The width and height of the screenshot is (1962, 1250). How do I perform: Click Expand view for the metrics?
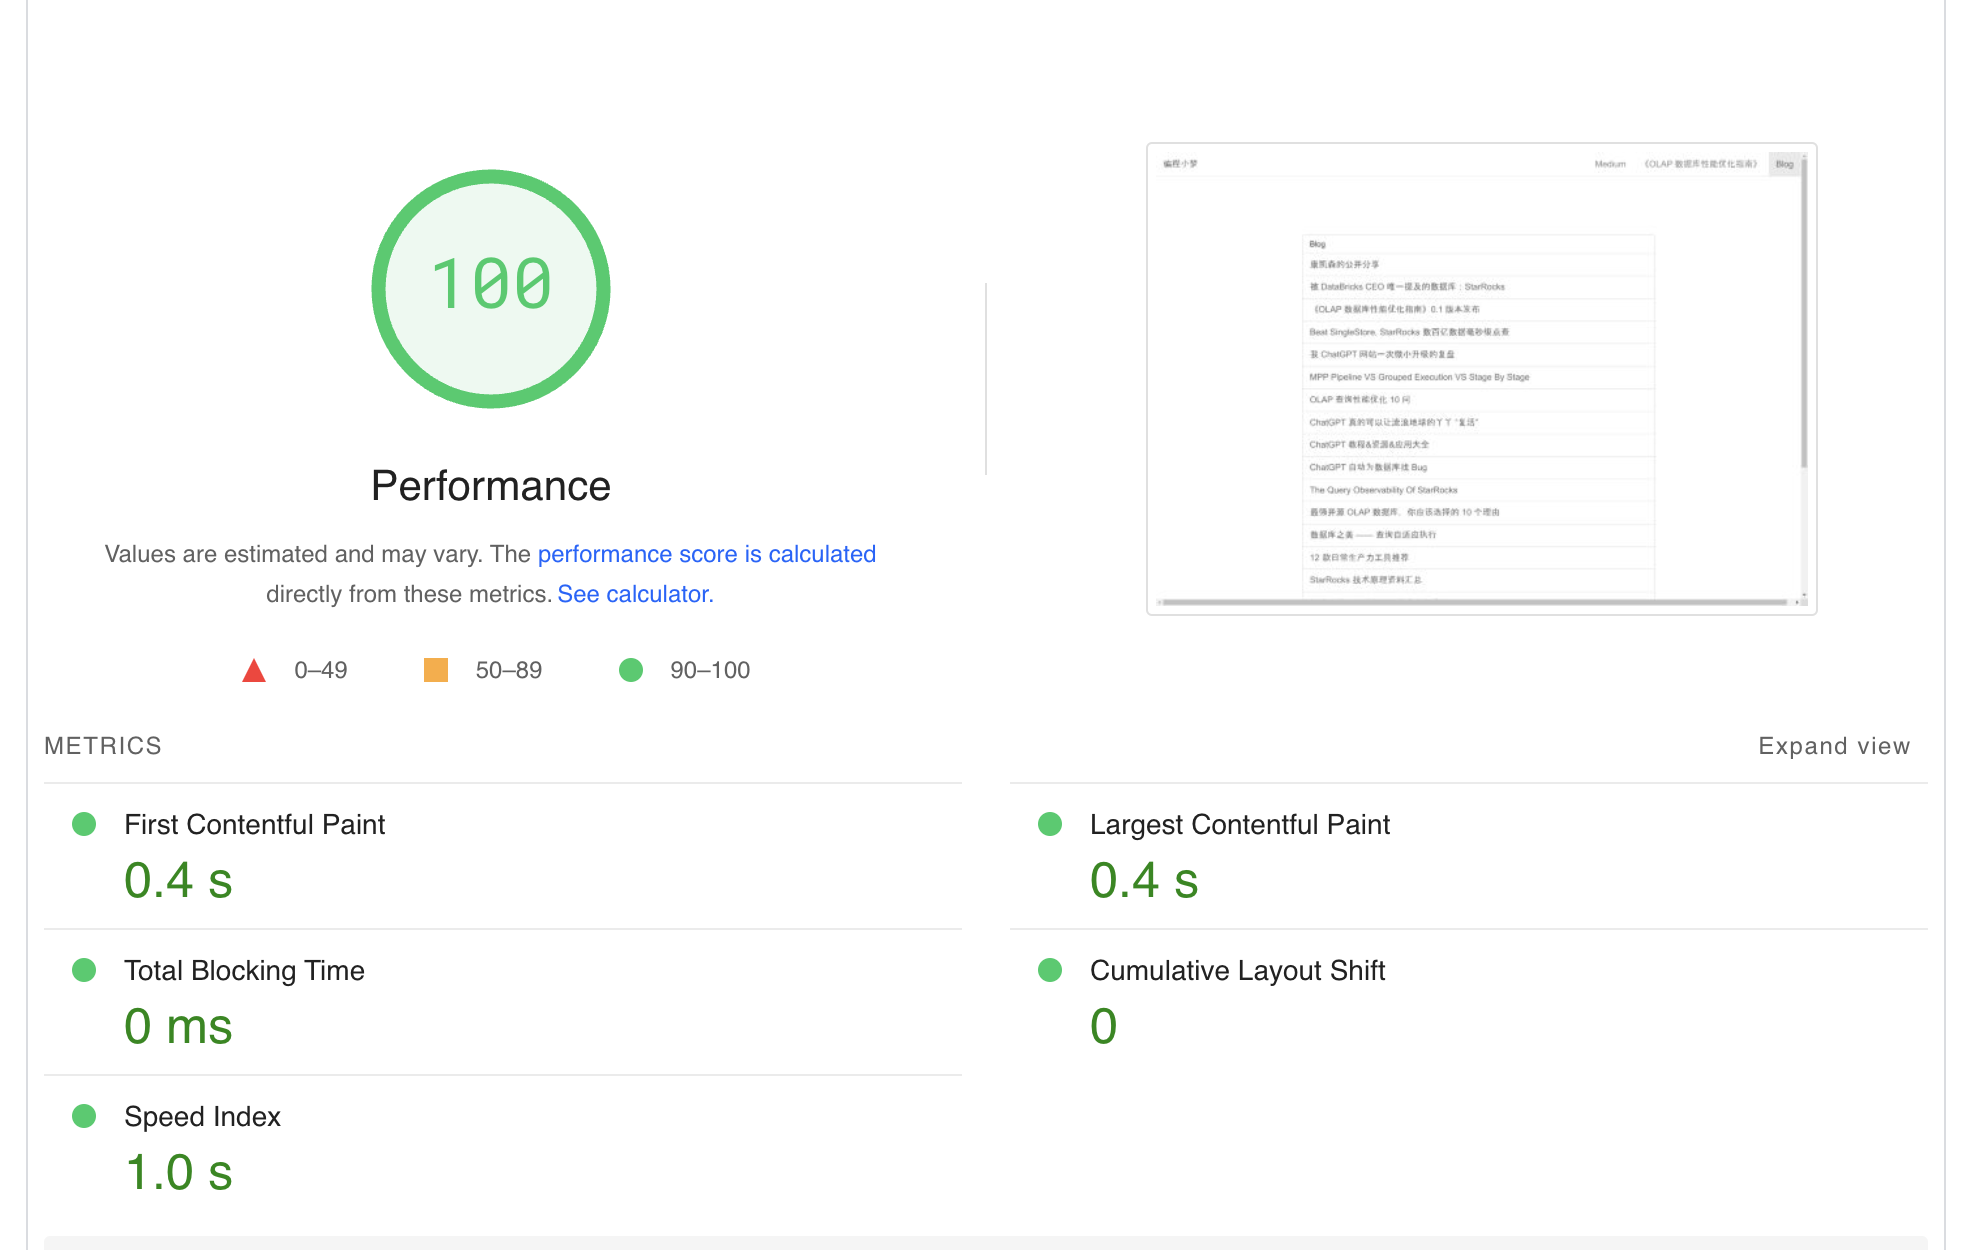1833,745
